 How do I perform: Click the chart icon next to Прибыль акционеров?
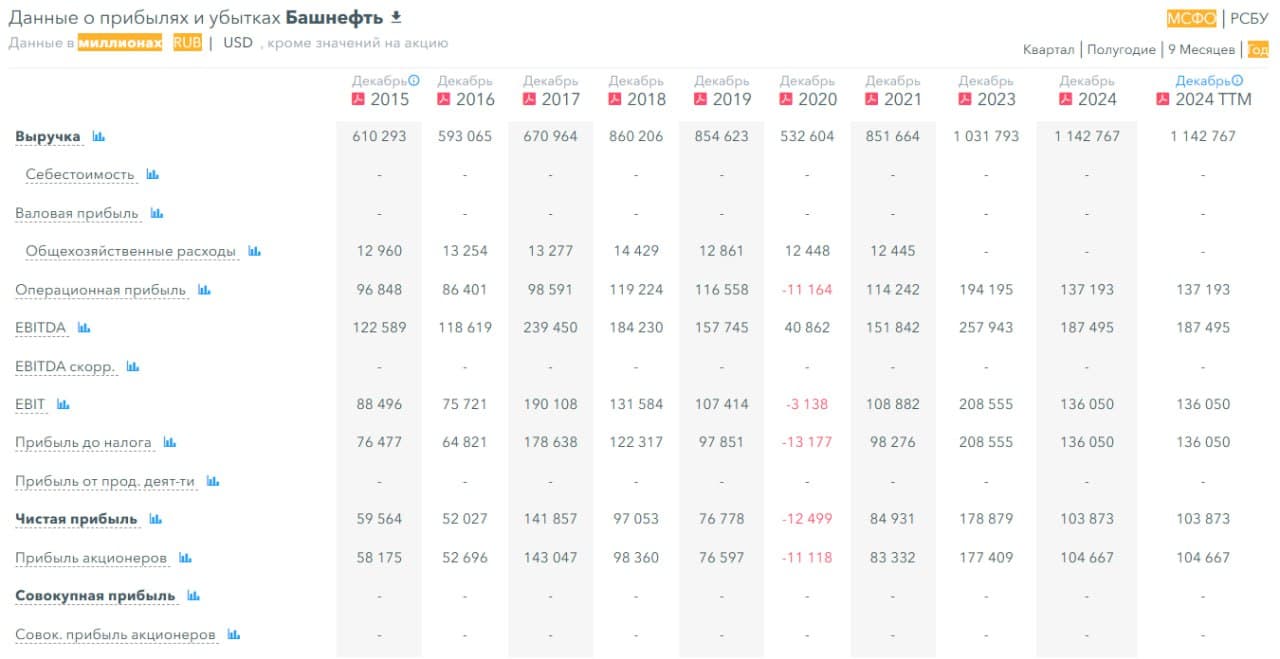tap(183, 557)
